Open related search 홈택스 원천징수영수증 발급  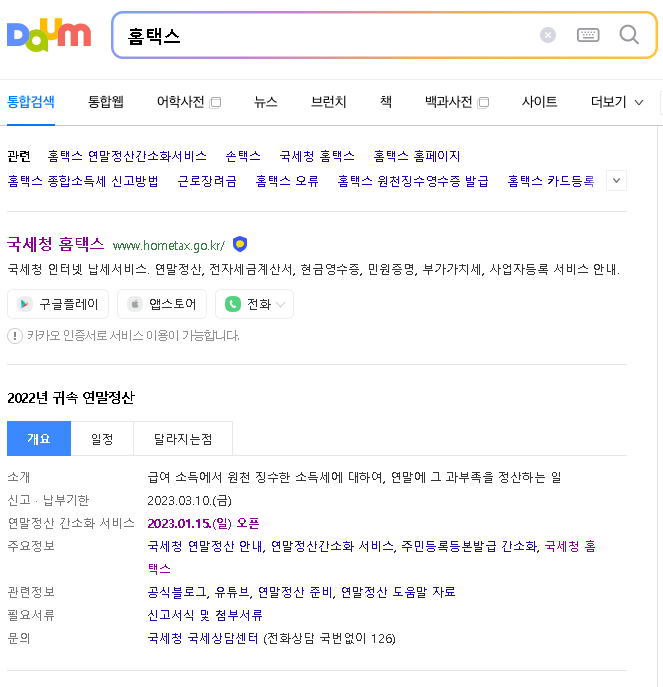(413, 181)
